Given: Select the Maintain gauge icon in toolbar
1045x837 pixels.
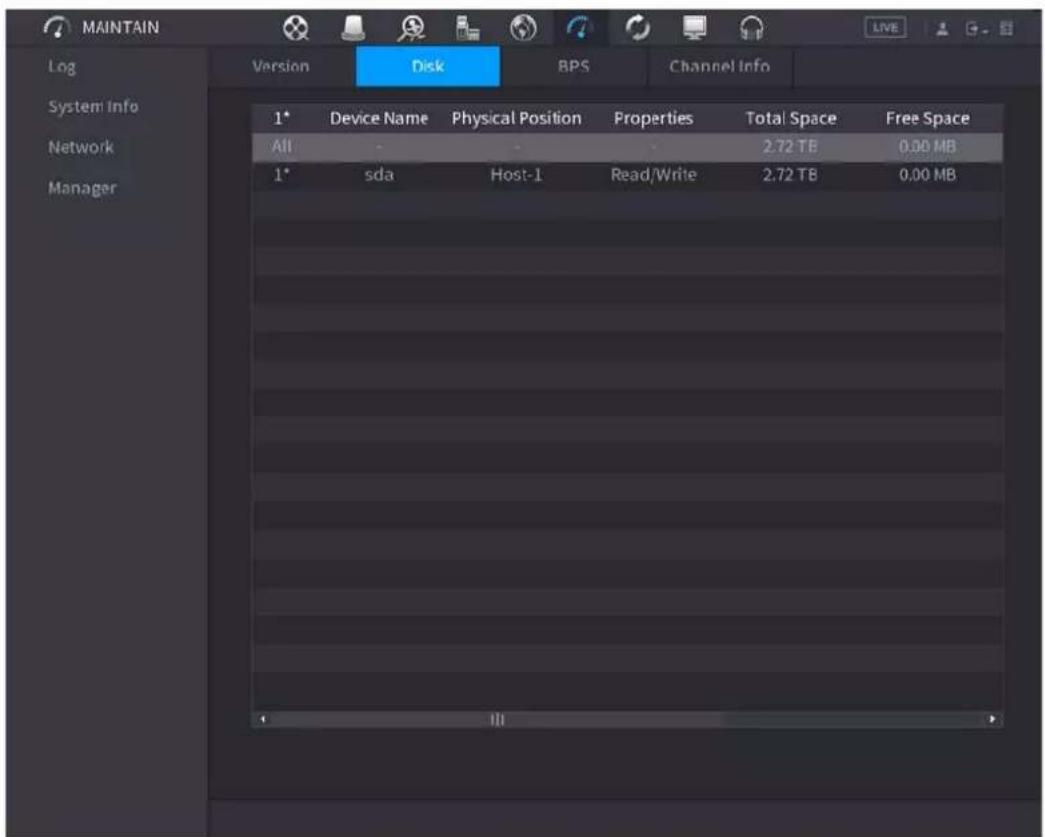Looking at the screenshot, I should pos(580,28).
